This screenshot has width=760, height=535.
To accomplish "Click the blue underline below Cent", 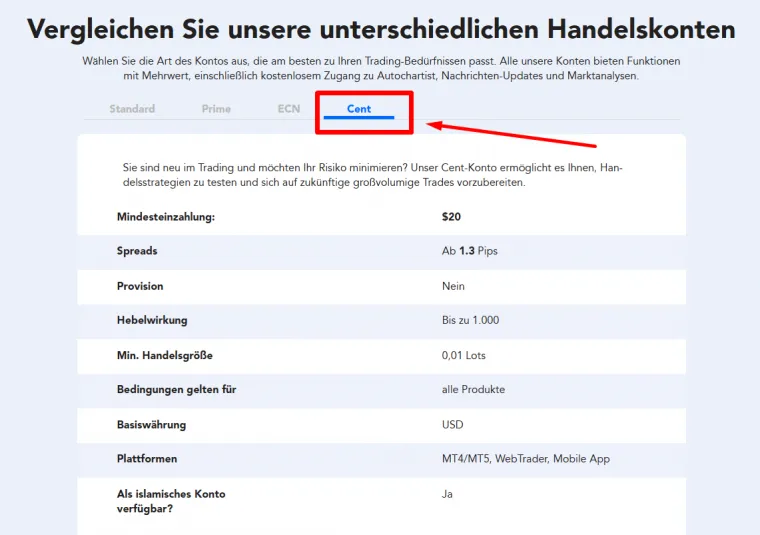I will click(359, 119).
